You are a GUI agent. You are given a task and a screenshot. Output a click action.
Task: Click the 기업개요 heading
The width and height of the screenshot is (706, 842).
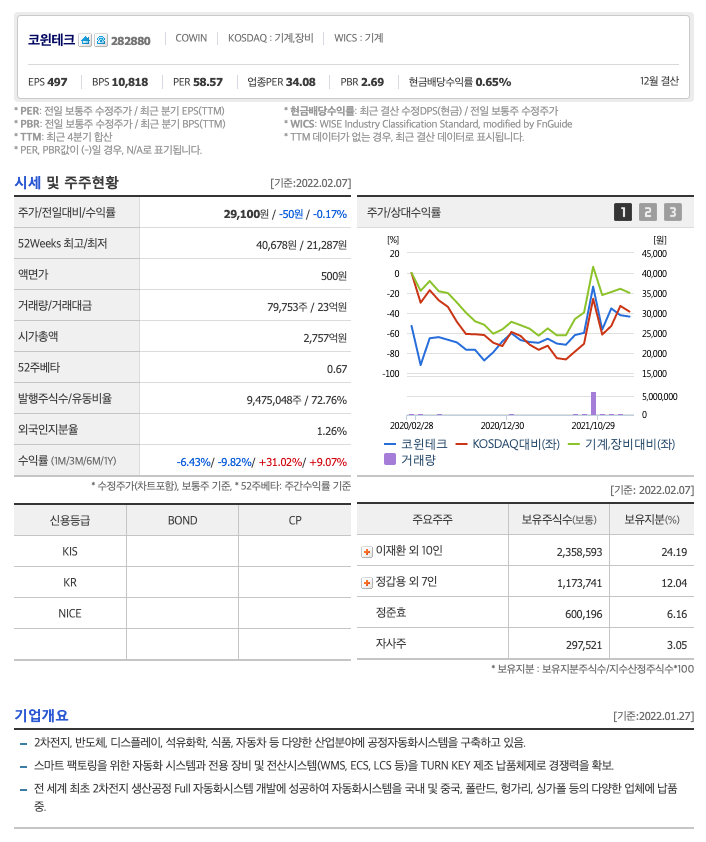pyautogui.click(x=41, y=715)
